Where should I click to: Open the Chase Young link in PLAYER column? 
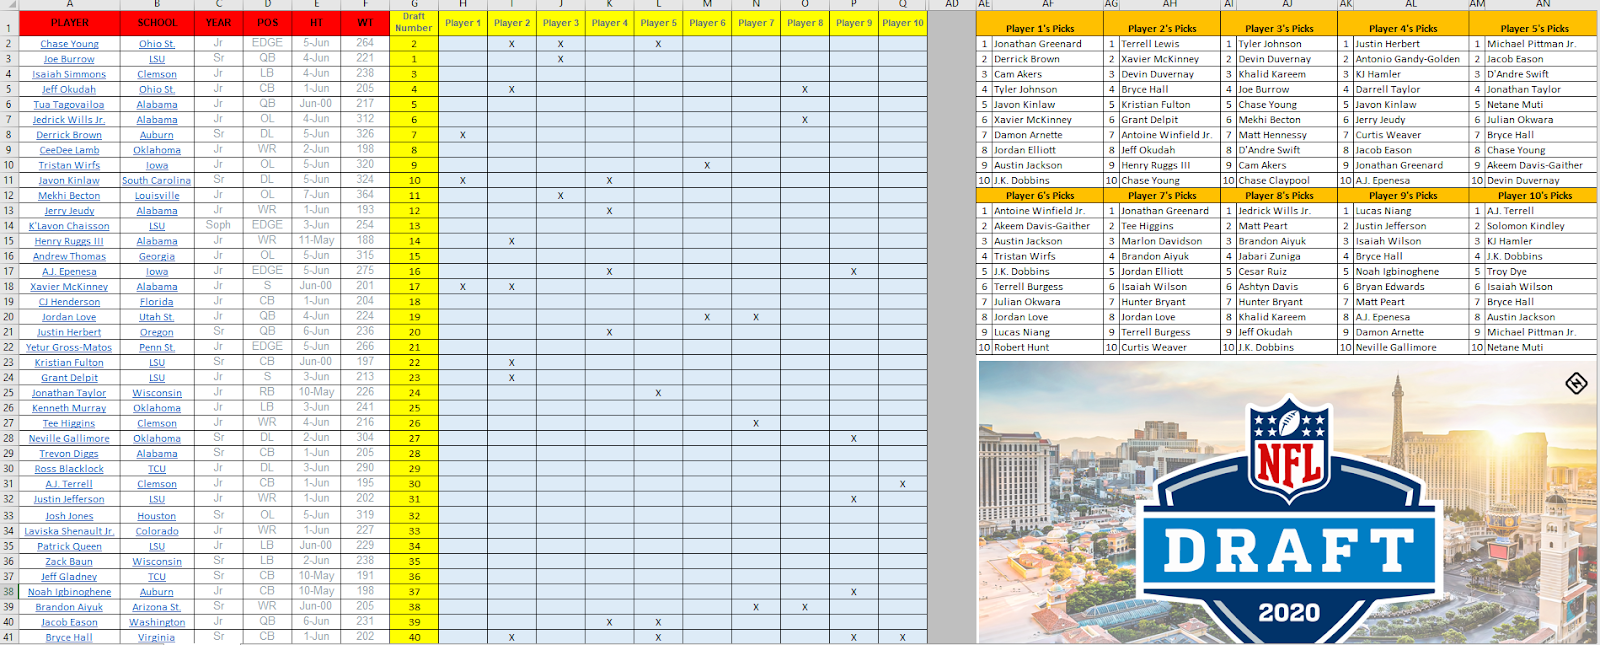click(x=69, y=44)
